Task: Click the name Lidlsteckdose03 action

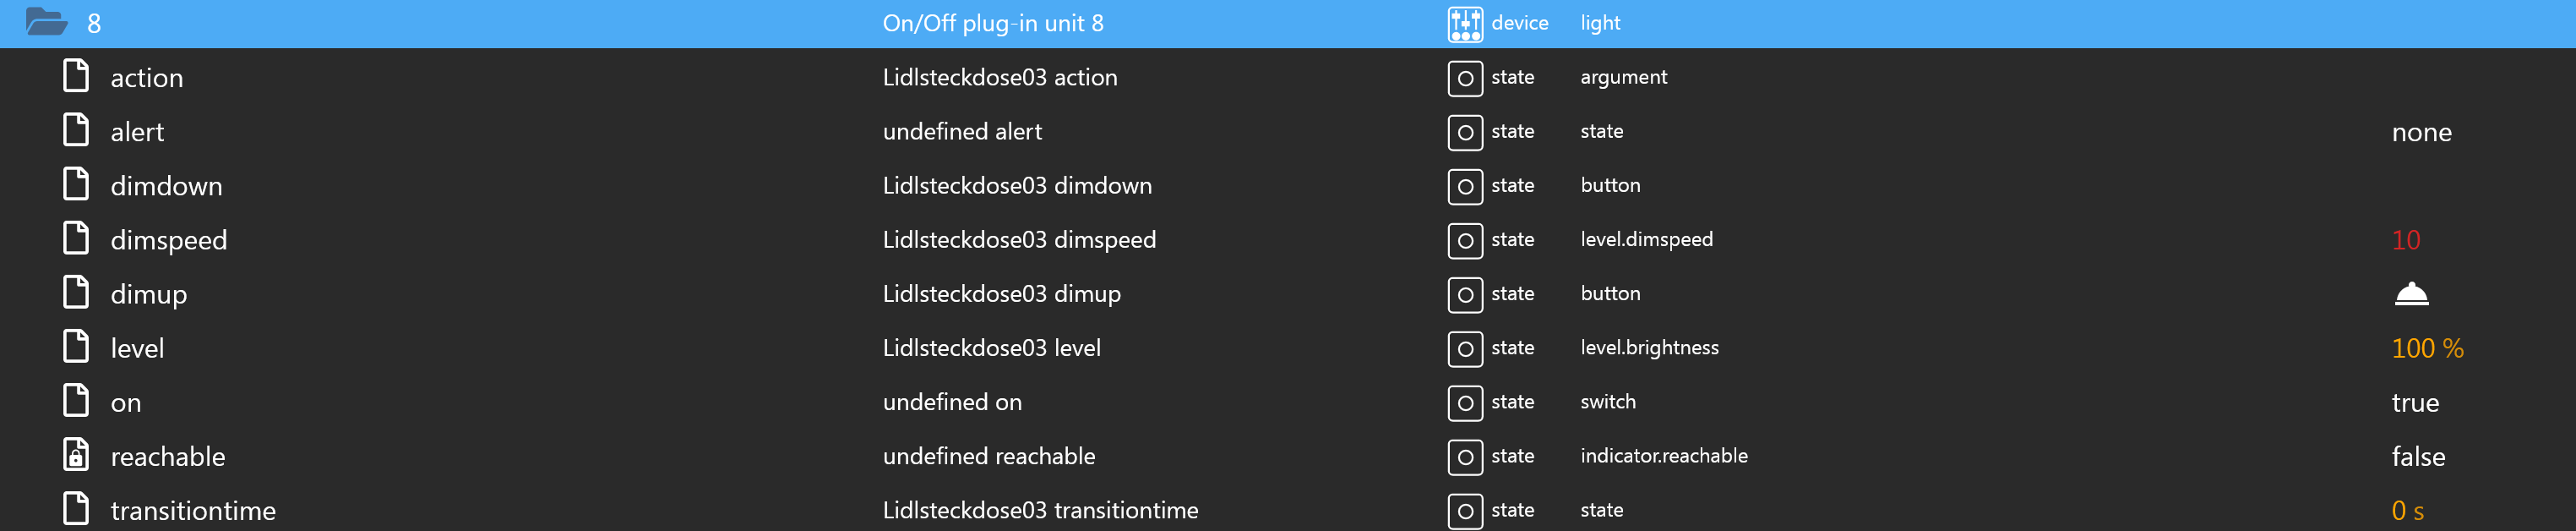Action: pos(1000,77)
